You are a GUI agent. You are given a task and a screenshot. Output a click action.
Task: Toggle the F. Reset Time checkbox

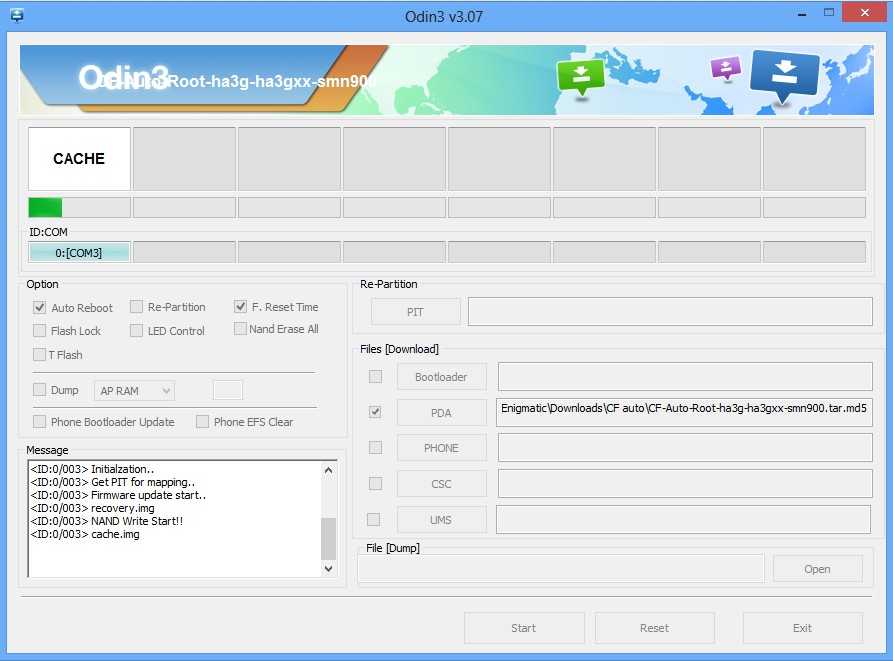[x=240, y=307]
